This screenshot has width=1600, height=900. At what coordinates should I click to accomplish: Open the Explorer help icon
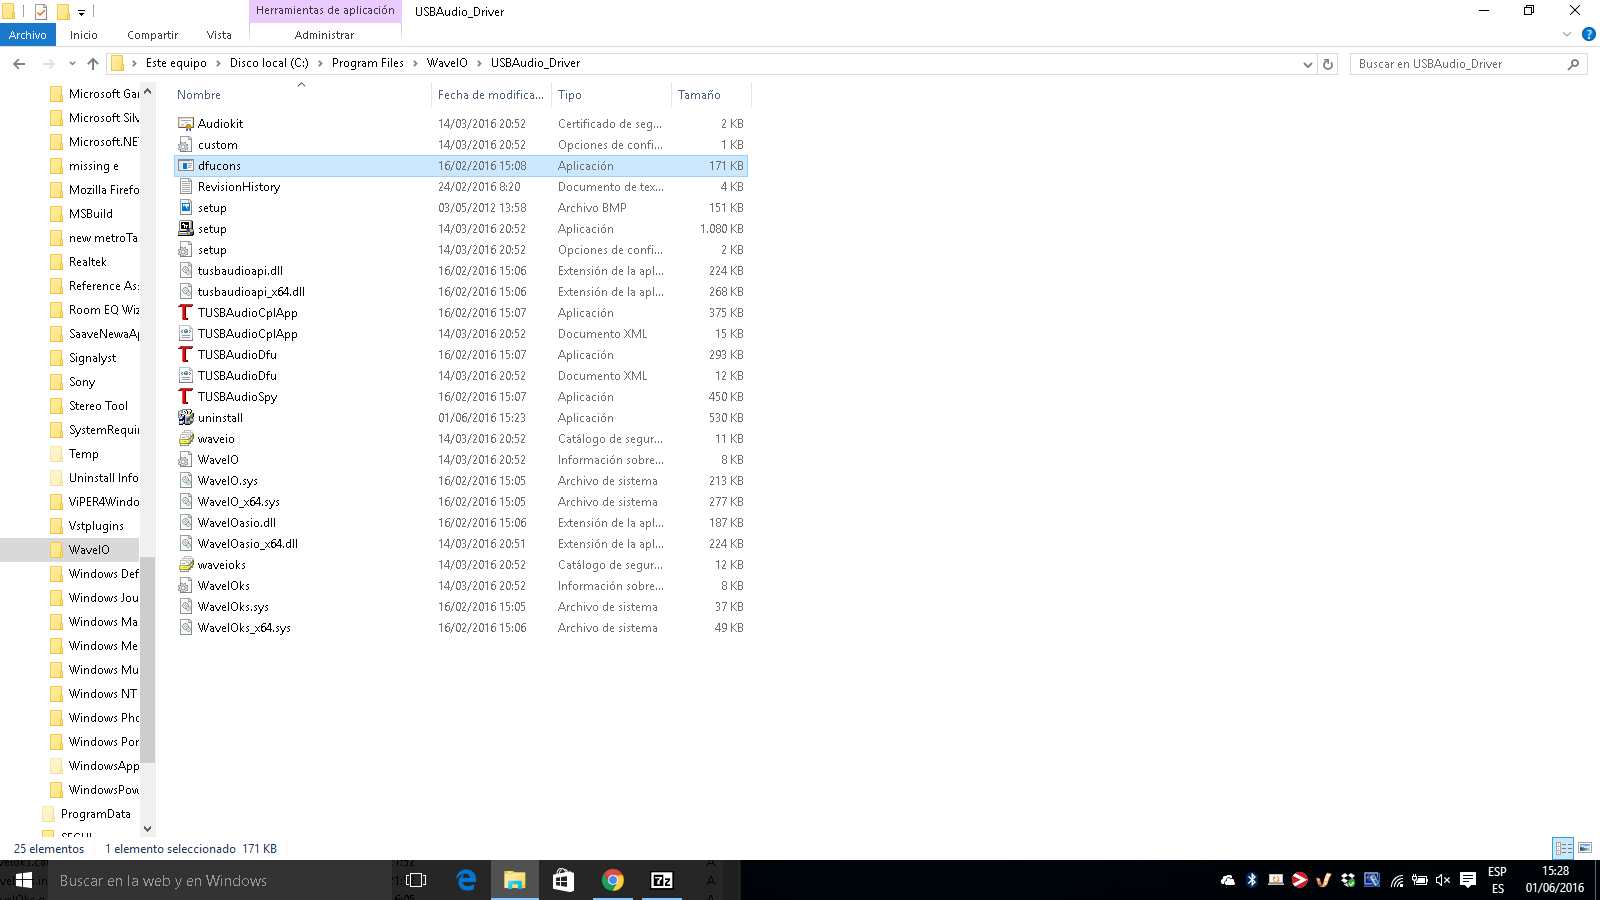click(1588, 34)
